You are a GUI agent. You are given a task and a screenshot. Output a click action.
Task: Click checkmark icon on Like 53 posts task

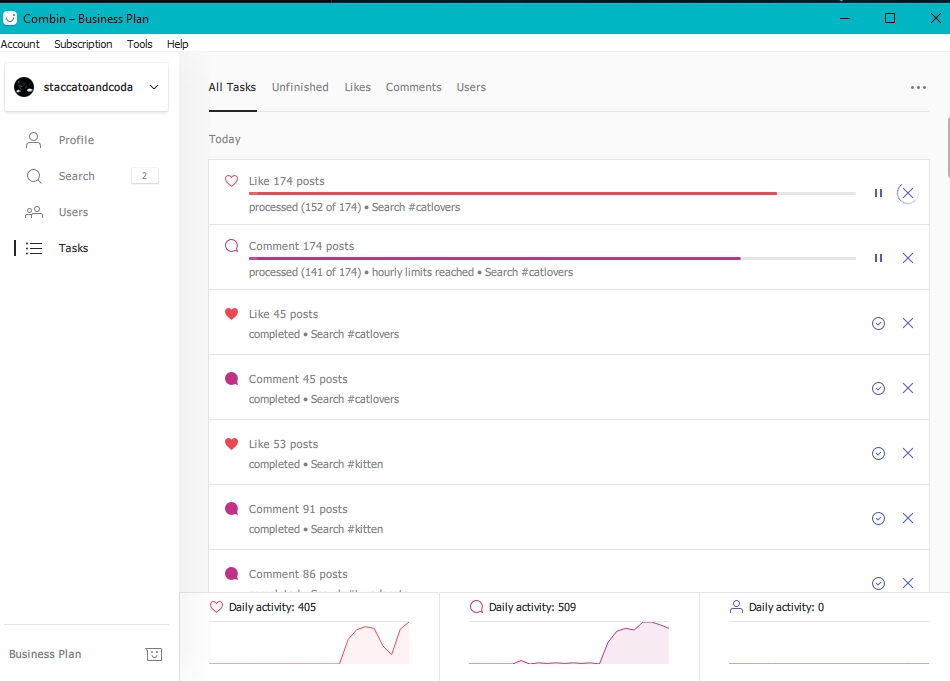click(x=878, y=453)
